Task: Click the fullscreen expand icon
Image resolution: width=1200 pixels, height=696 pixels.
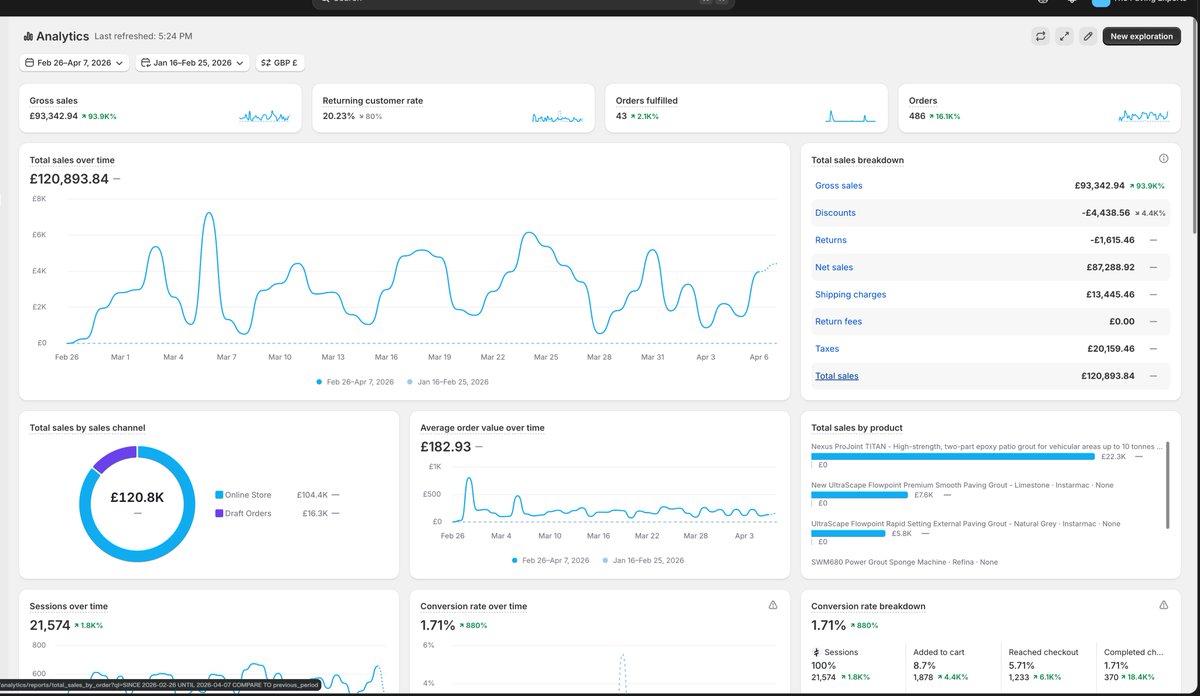Action: (1064, 36)
